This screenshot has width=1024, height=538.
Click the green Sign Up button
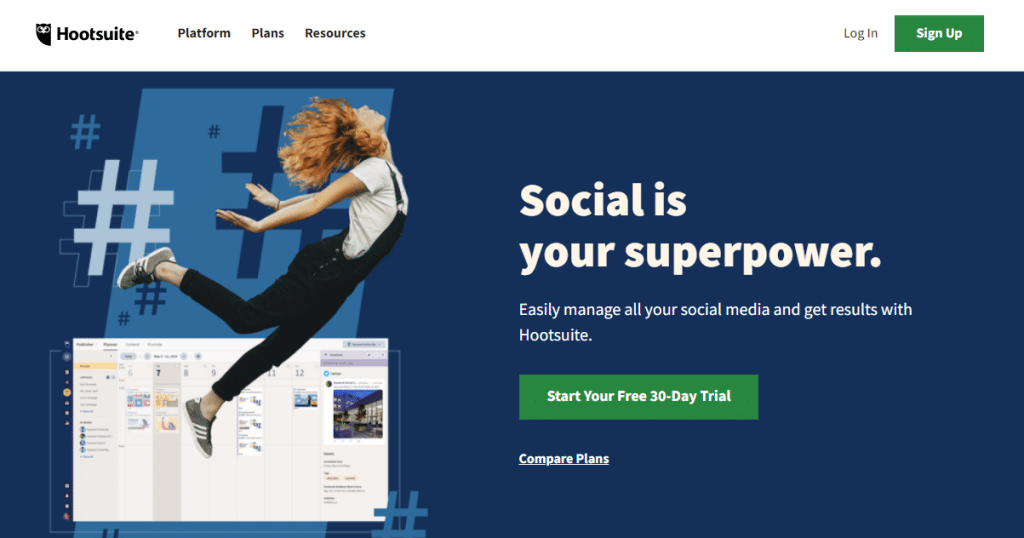coord(938,33)
